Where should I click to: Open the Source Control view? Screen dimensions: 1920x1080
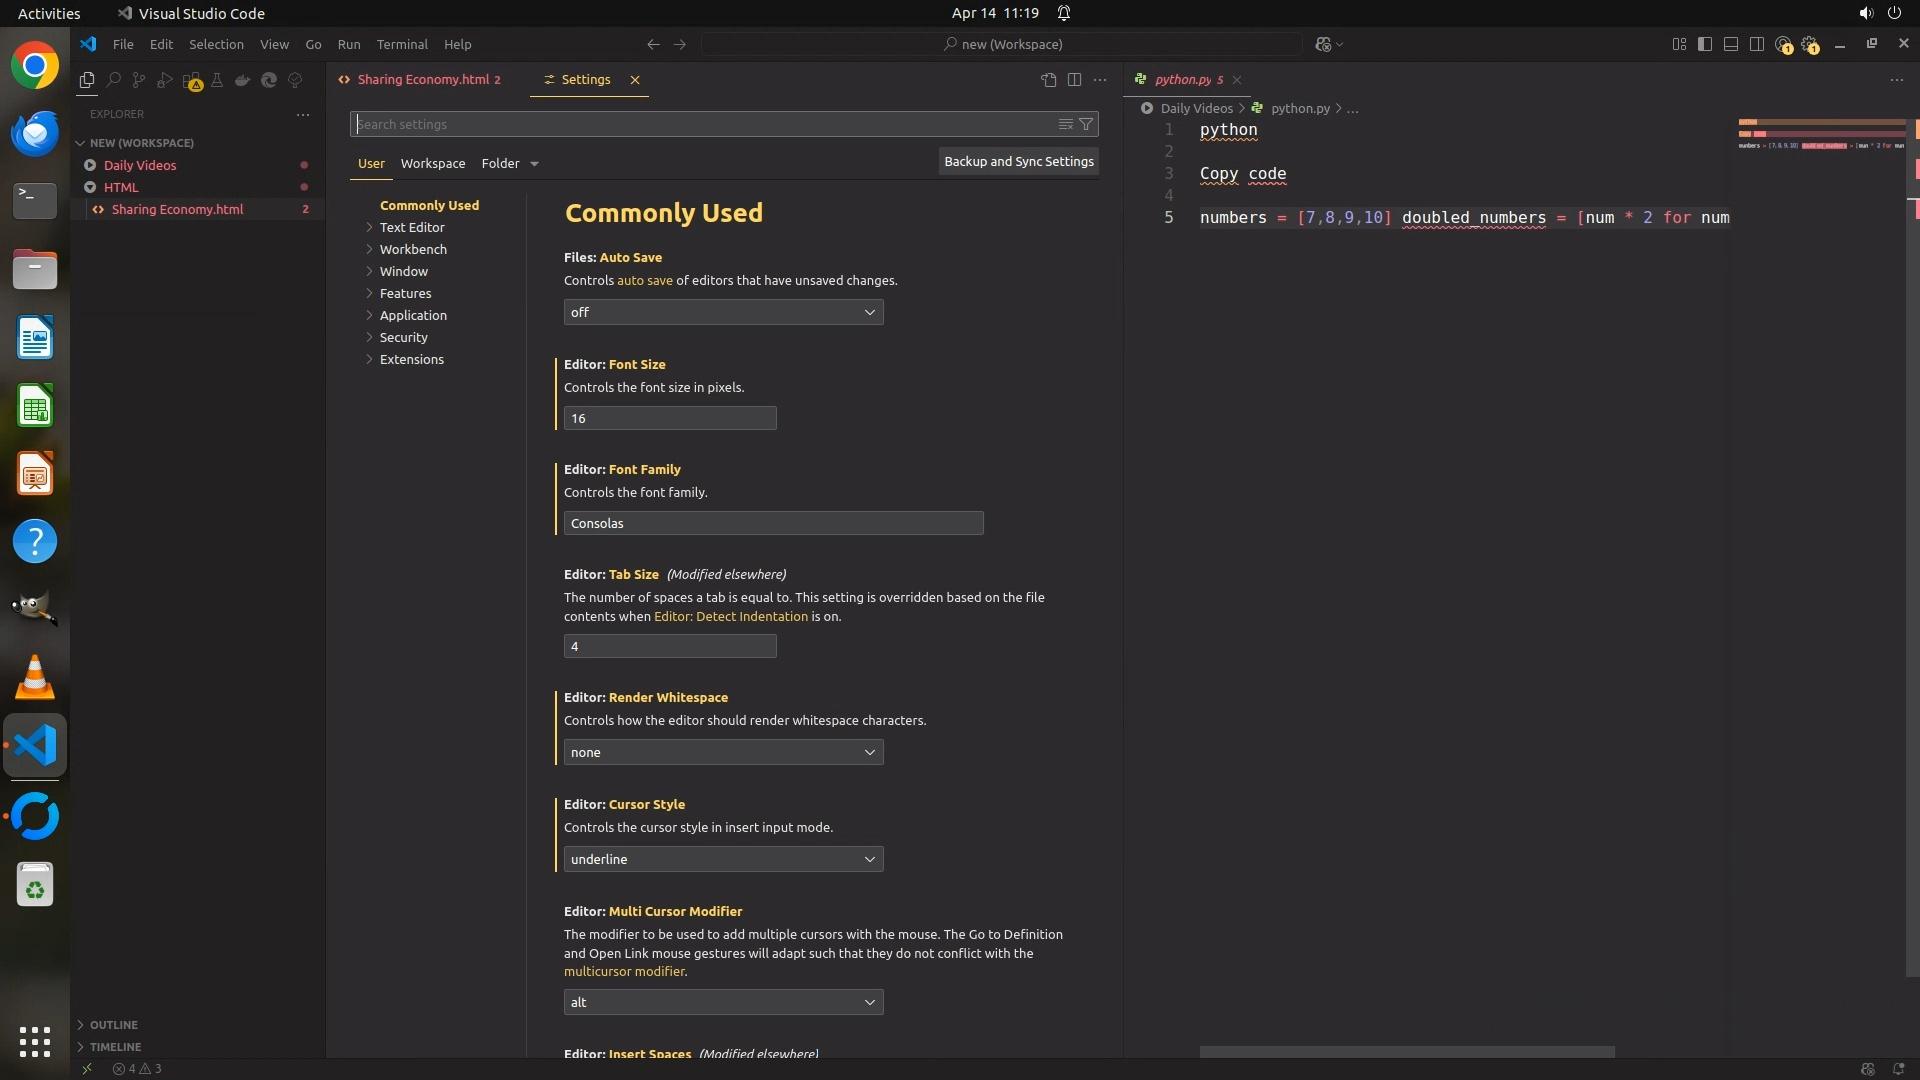(x=139, y=80)
